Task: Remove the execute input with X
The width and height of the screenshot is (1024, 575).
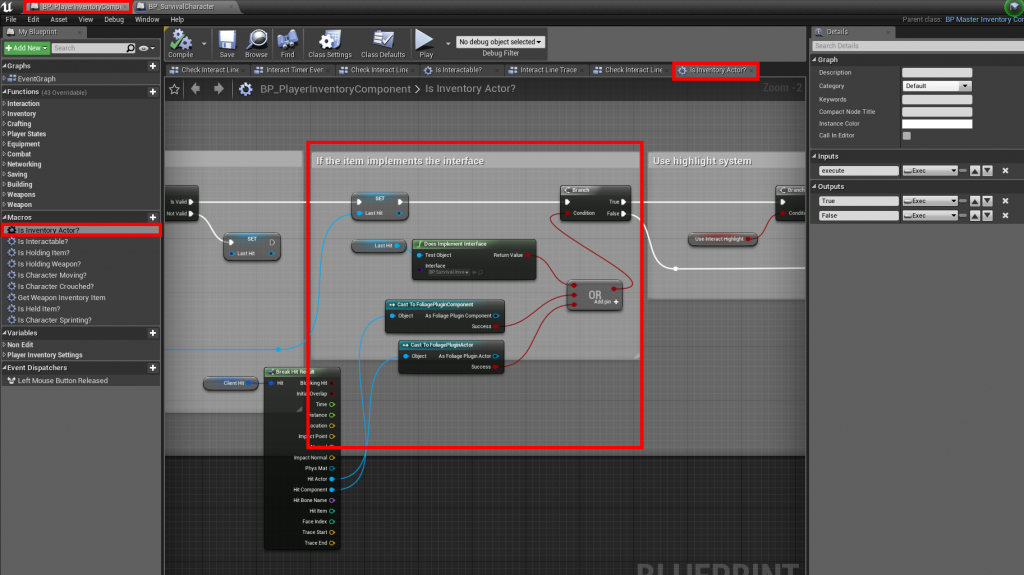Action: click(x=1005, y=171)
